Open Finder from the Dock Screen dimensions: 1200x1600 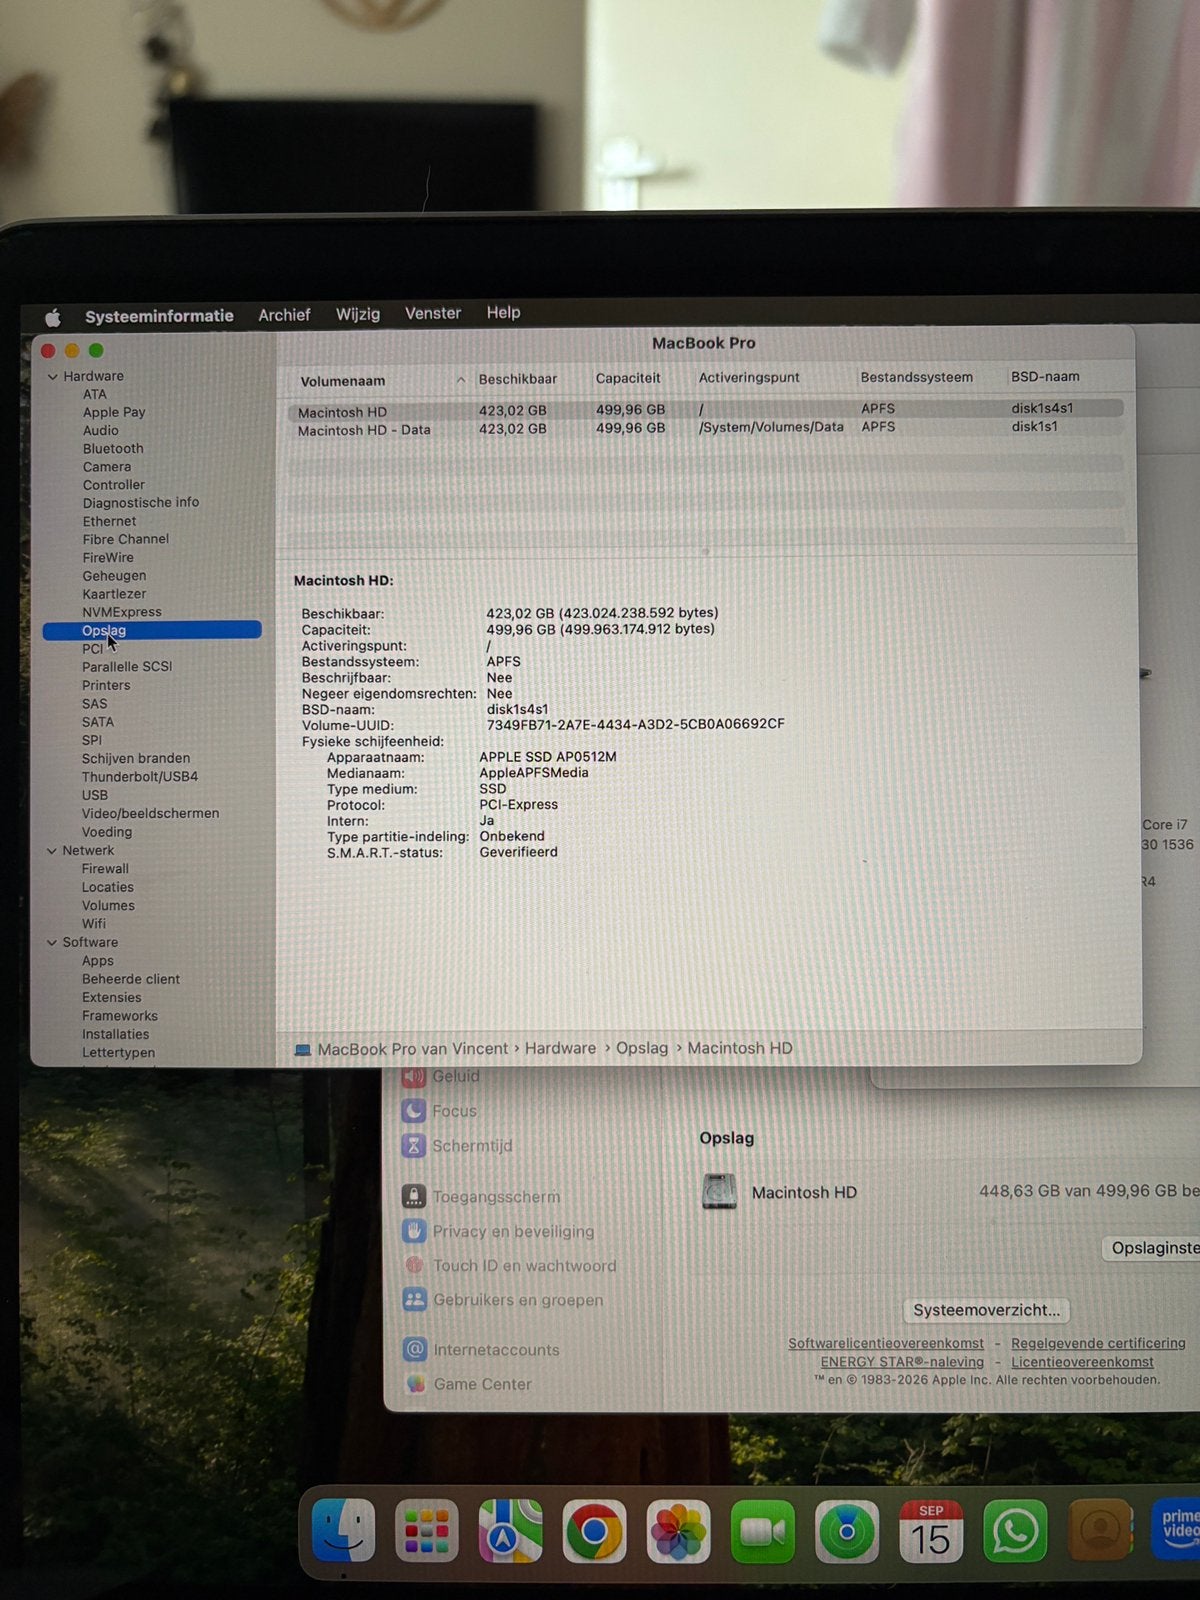coord(344,1531)
